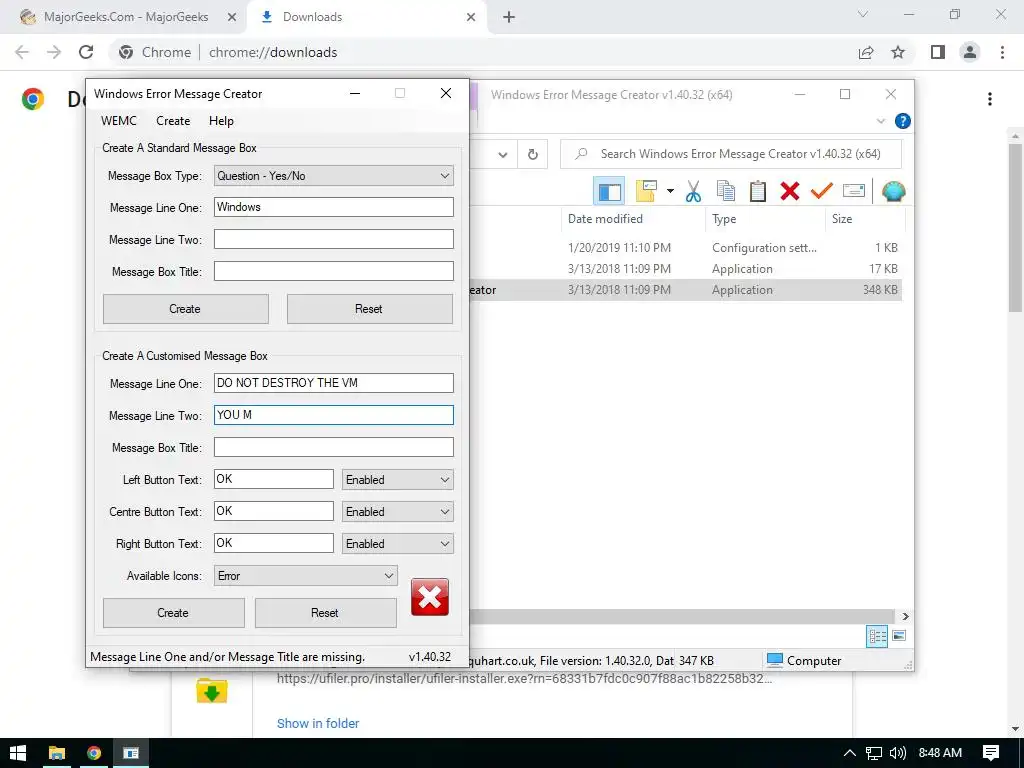Open Centre Button Enabled dropdown
The image size is (1024, 768).
click(x=398, y=511)
